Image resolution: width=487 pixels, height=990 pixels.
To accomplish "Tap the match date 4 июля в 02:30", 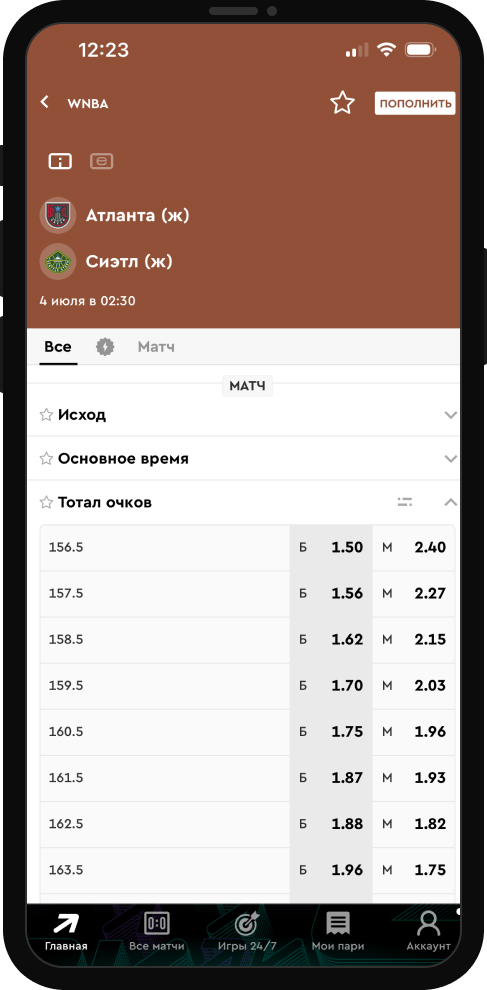I will (87, 301).
